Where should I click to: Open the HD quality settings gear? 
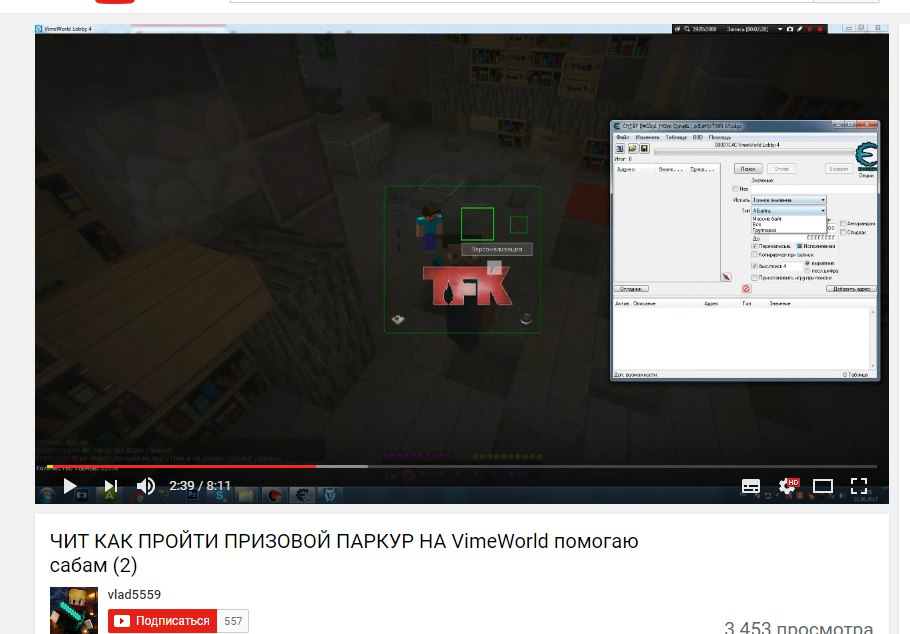tap(788, 485)
